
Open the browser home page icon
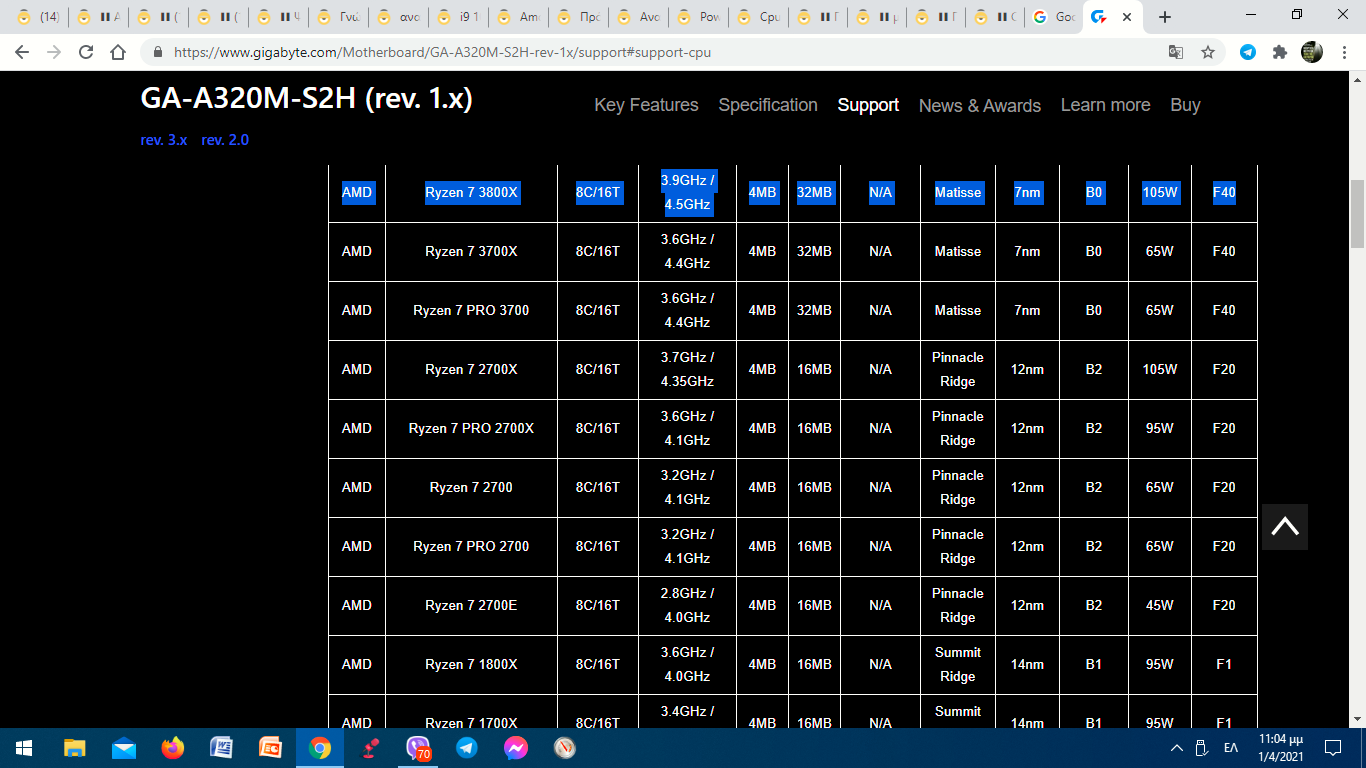click(x=118, y=52)
